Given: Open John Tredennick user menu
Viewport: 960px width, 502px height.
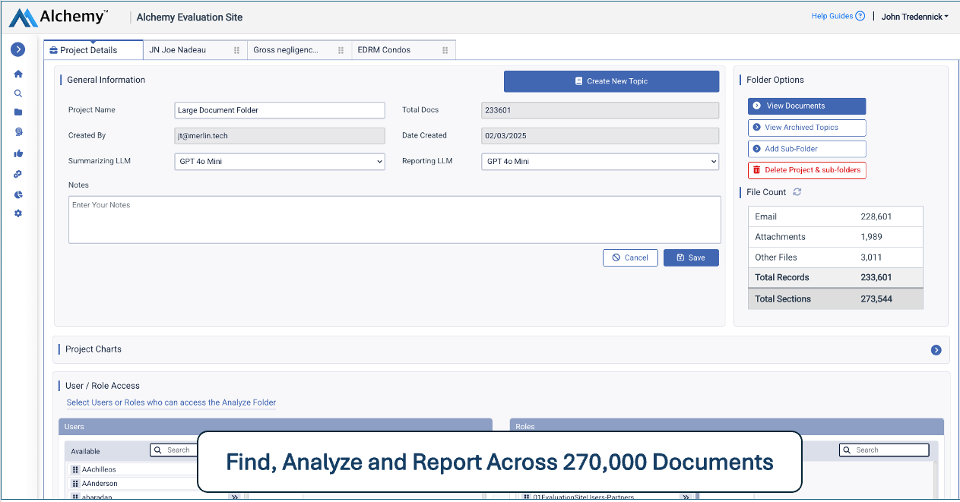Looking at the screenshot, I should tap(914, 17).
